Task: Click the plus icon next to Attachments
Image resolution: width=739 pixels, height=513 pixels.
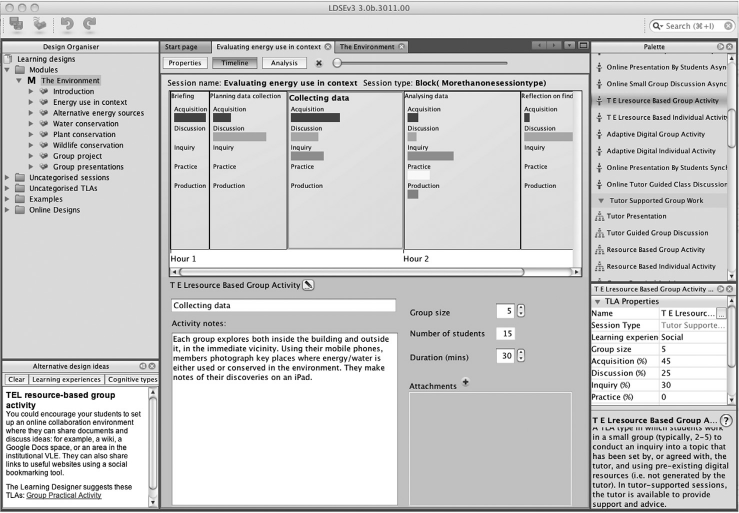Action: click(465, 382)
